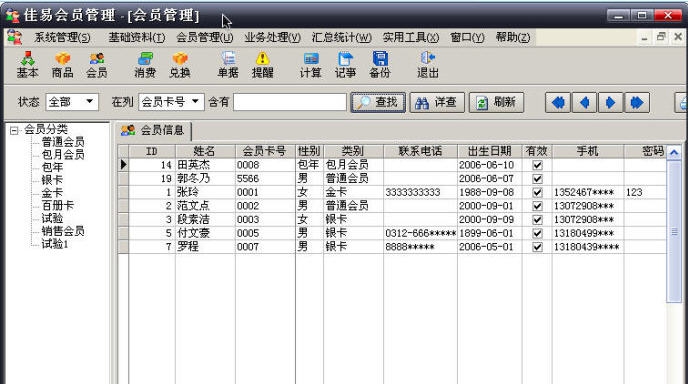The height and width of the screenshot is (384, 688).
Task: Click the 备份 backup disk icon
Action: tap(380, 65)
